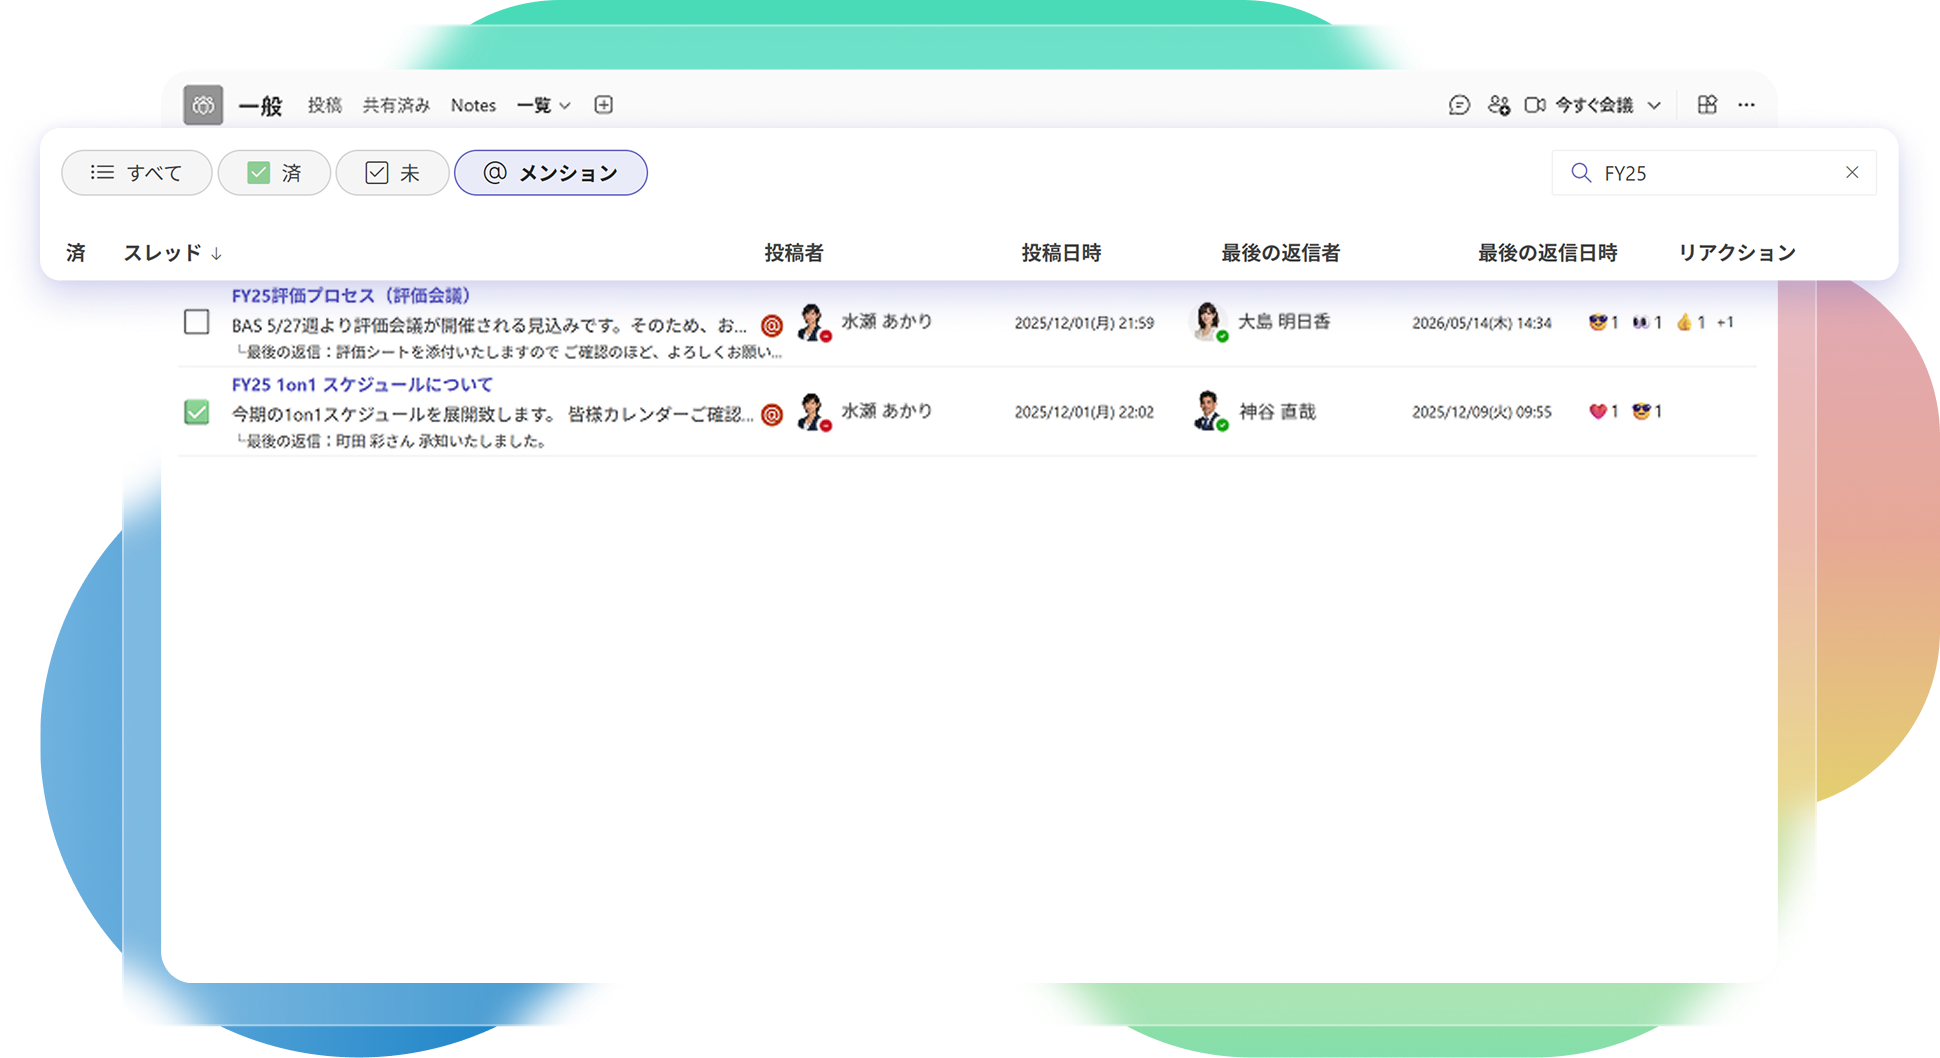Viewport: 1940px width, 1058px height.
Task: Open thread FY25評価プロセス（評価会議）
Action: tap(351, 296)
